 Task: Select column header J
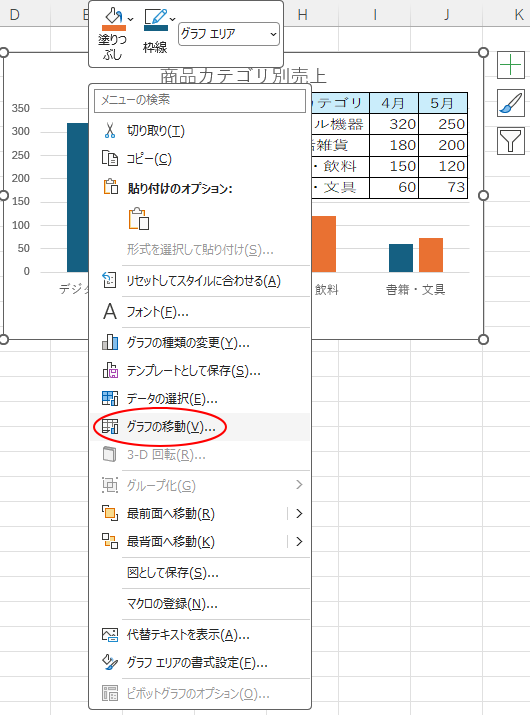click(447, 15)
